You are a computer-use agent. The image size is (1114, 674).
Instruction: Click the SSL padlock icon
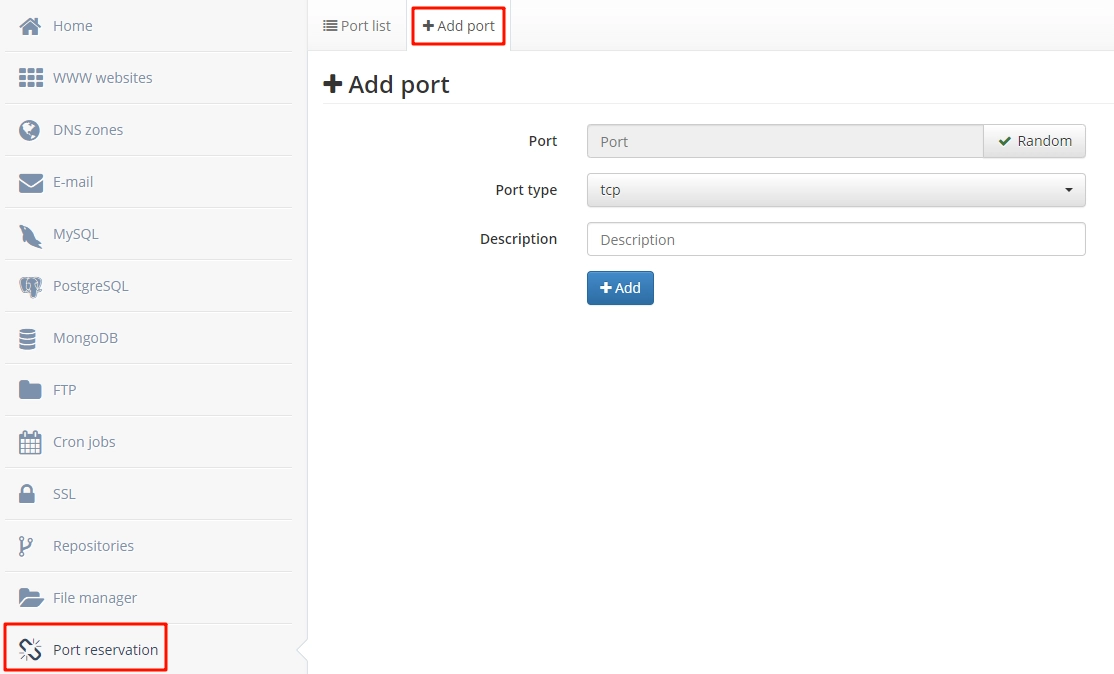28,494
